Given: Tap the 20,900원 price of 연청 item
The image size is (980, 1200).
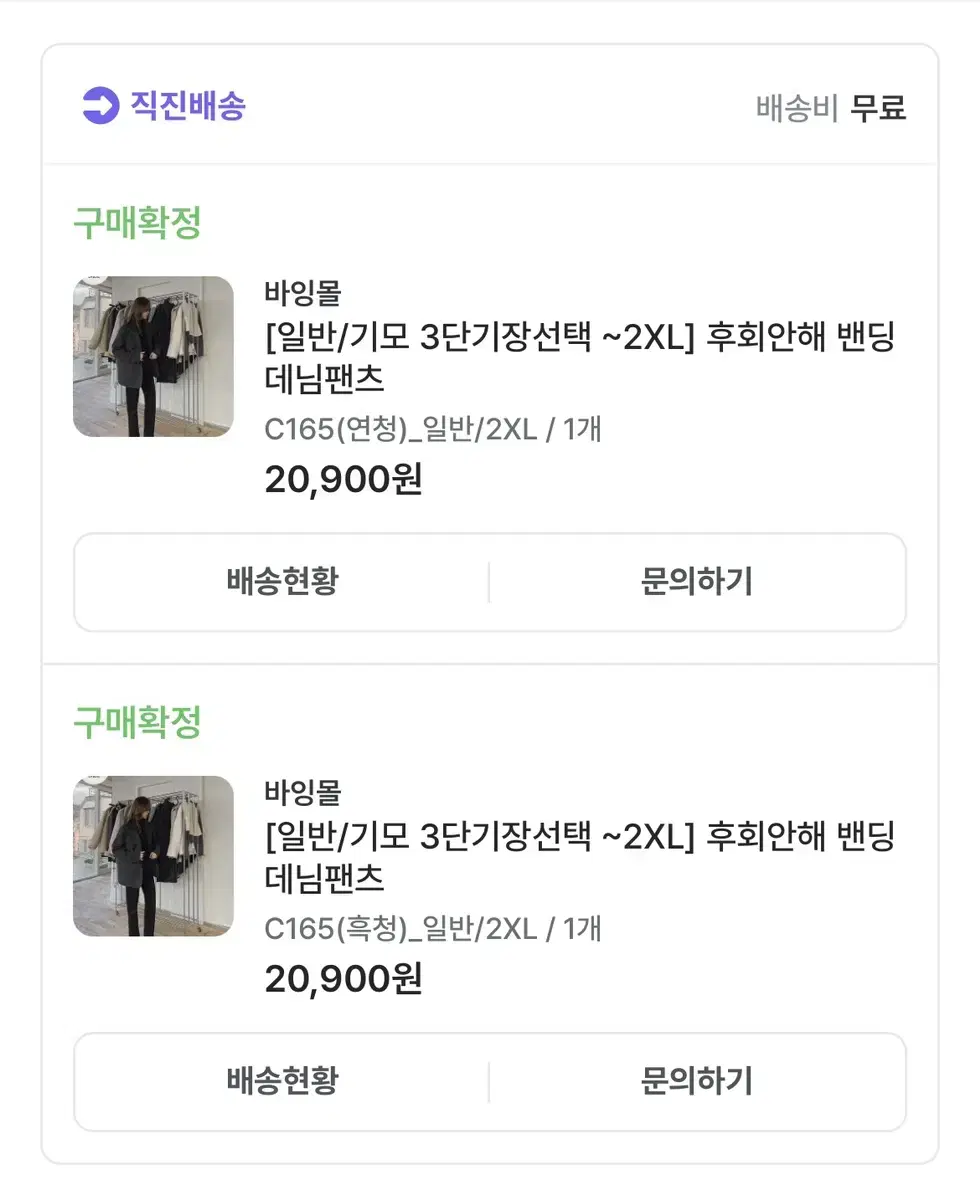Looking at the screenshot, I should click(344, 480).
